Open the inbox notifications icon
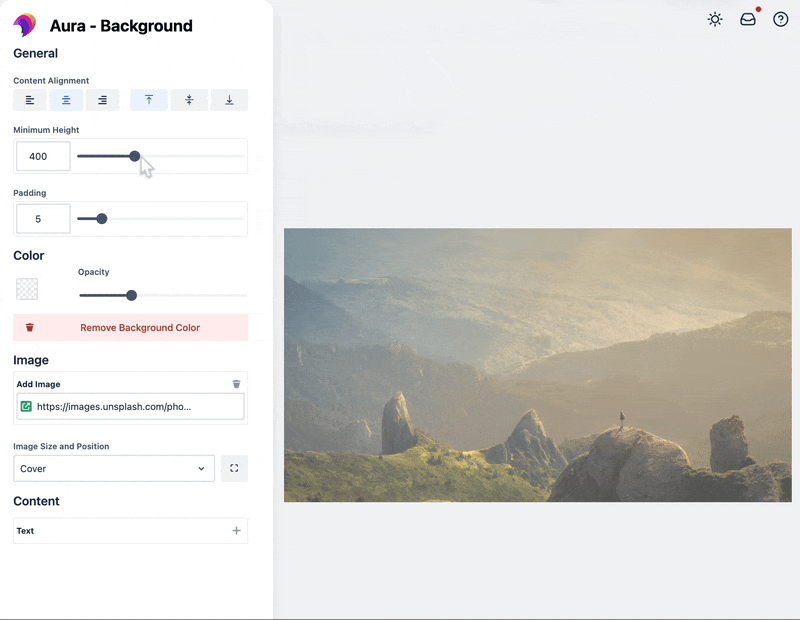 pyautogui.click(x=748, y=19)
